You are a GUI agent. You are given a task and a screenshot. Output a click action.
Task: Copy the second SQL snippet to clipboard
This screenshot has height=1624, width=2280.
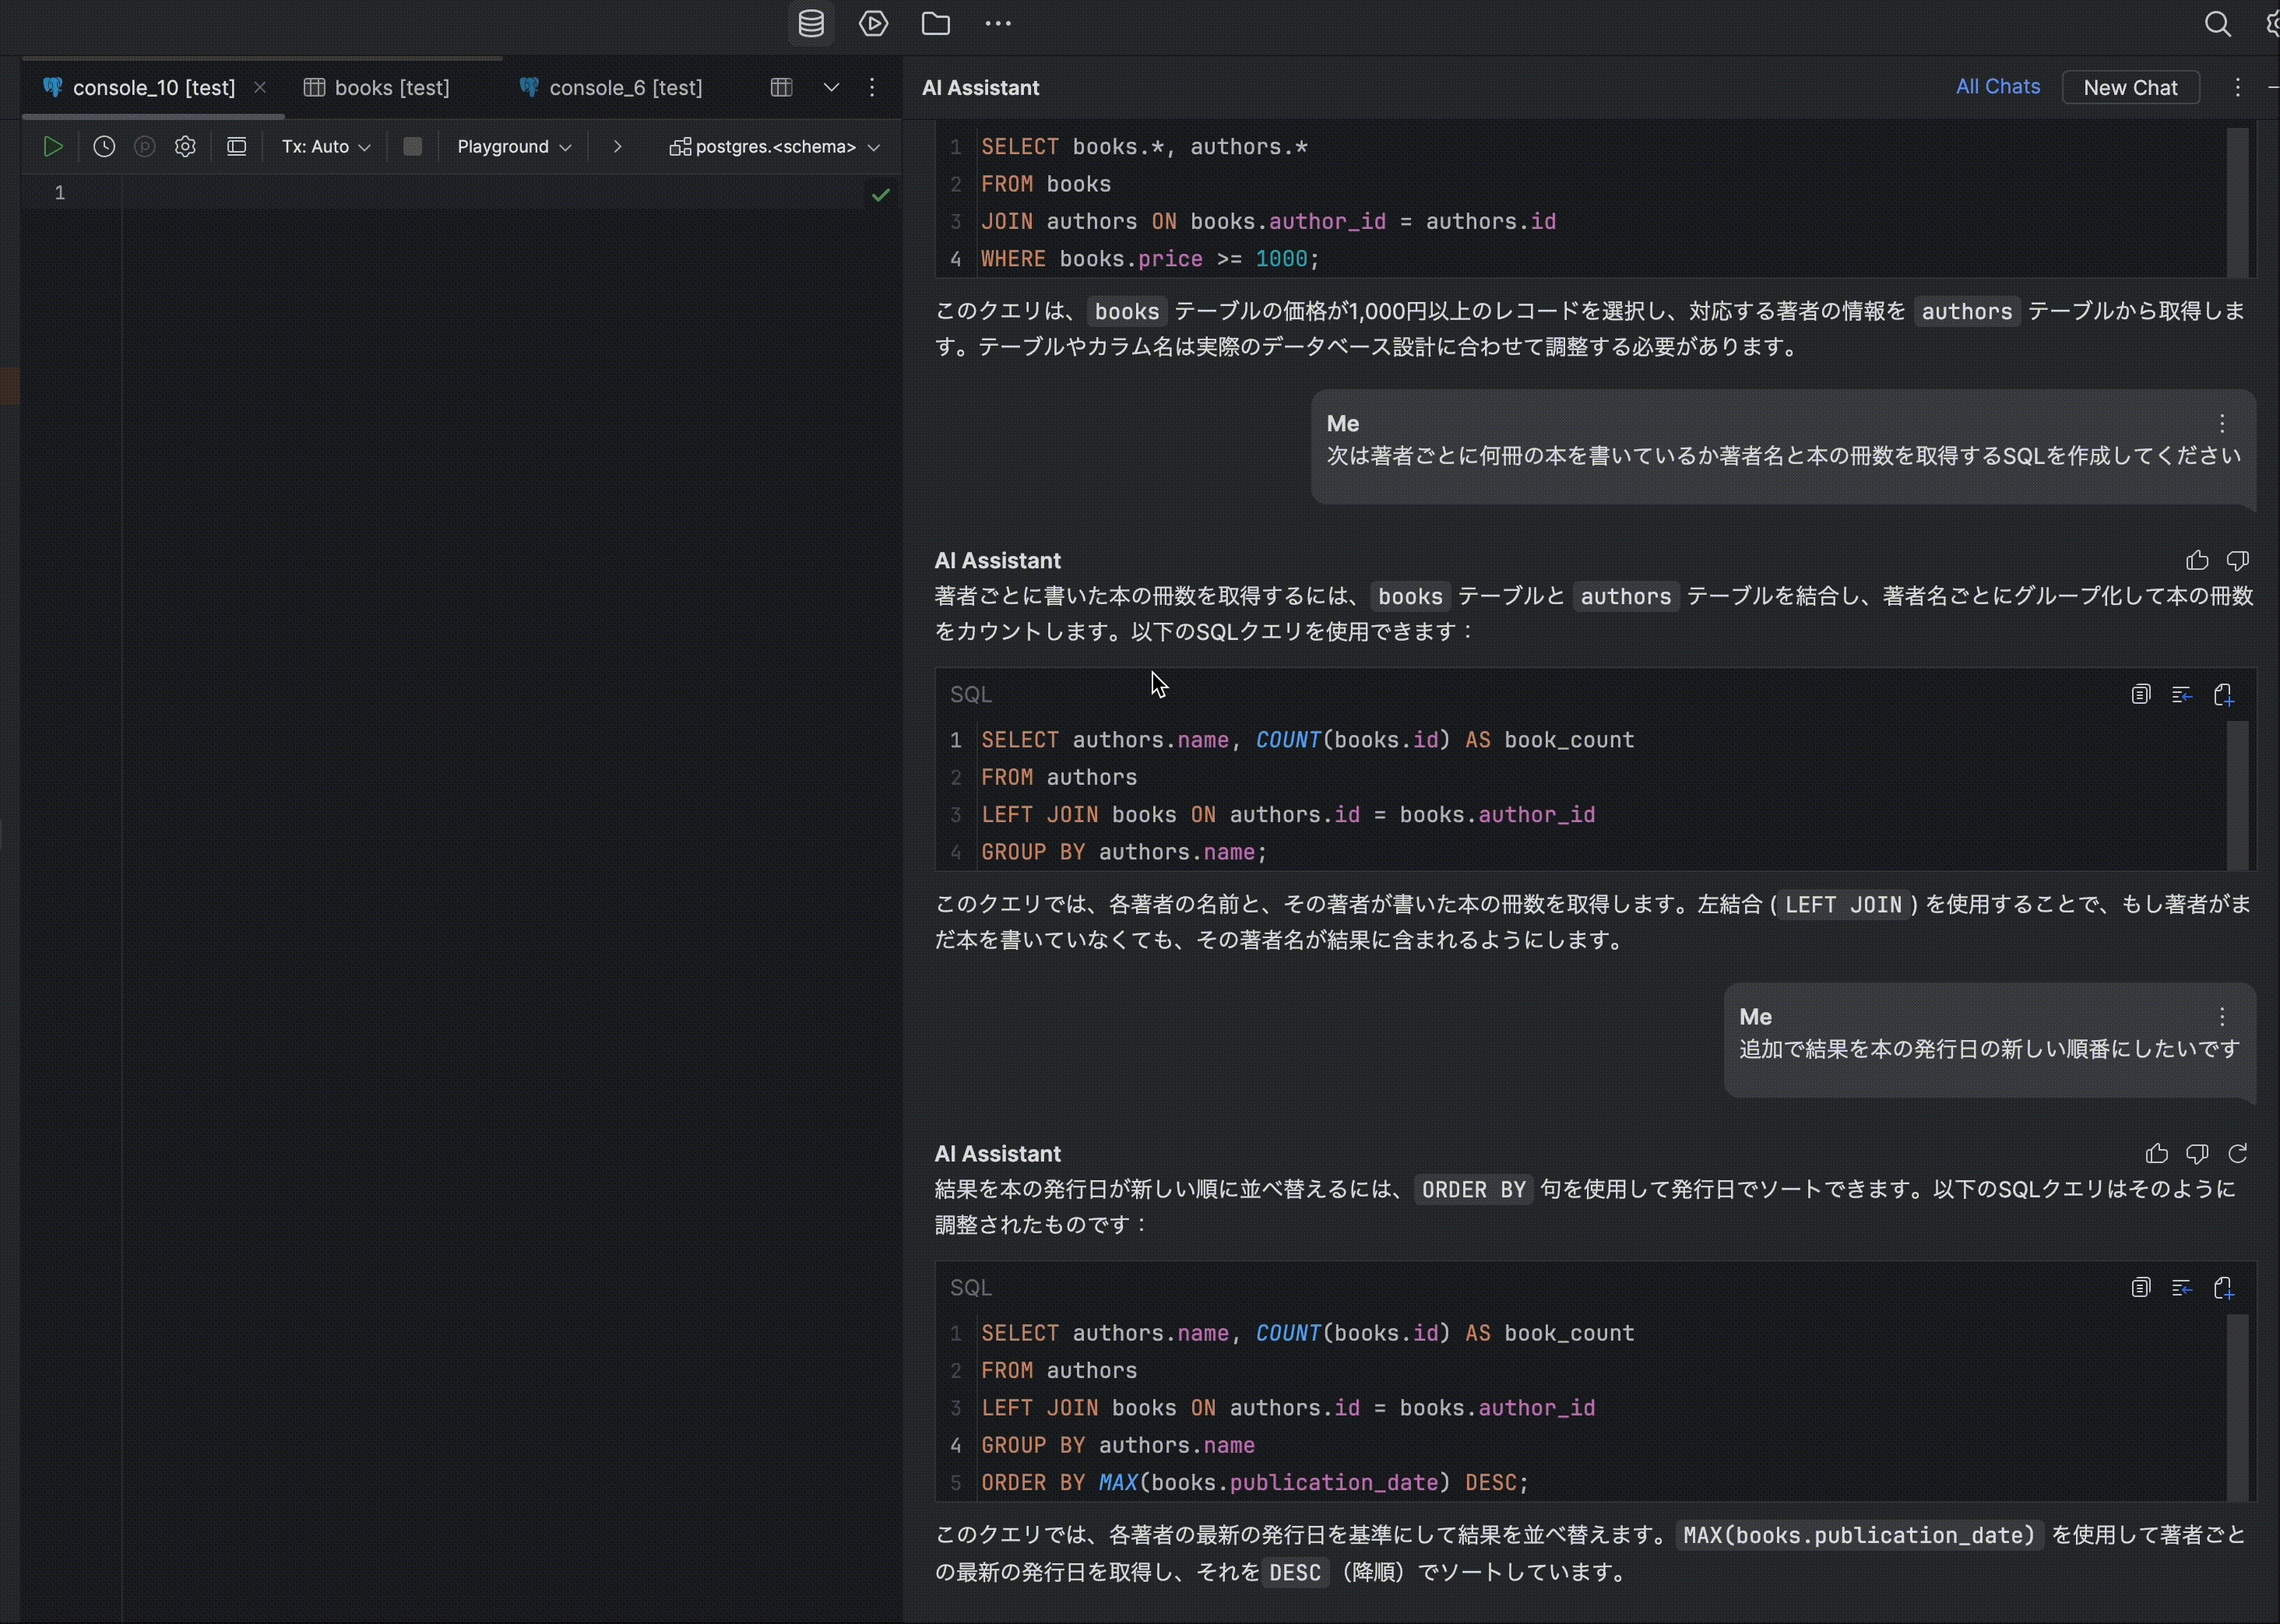[2140, 694]
